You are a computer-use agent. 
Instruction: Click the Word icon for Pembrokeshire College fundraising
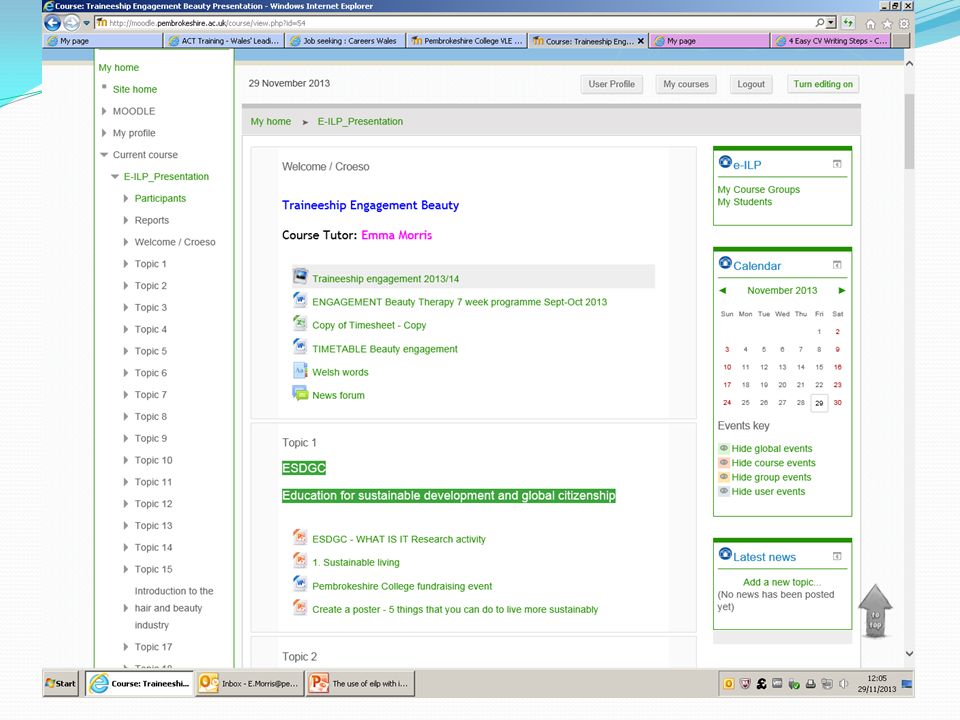point(299,583)
